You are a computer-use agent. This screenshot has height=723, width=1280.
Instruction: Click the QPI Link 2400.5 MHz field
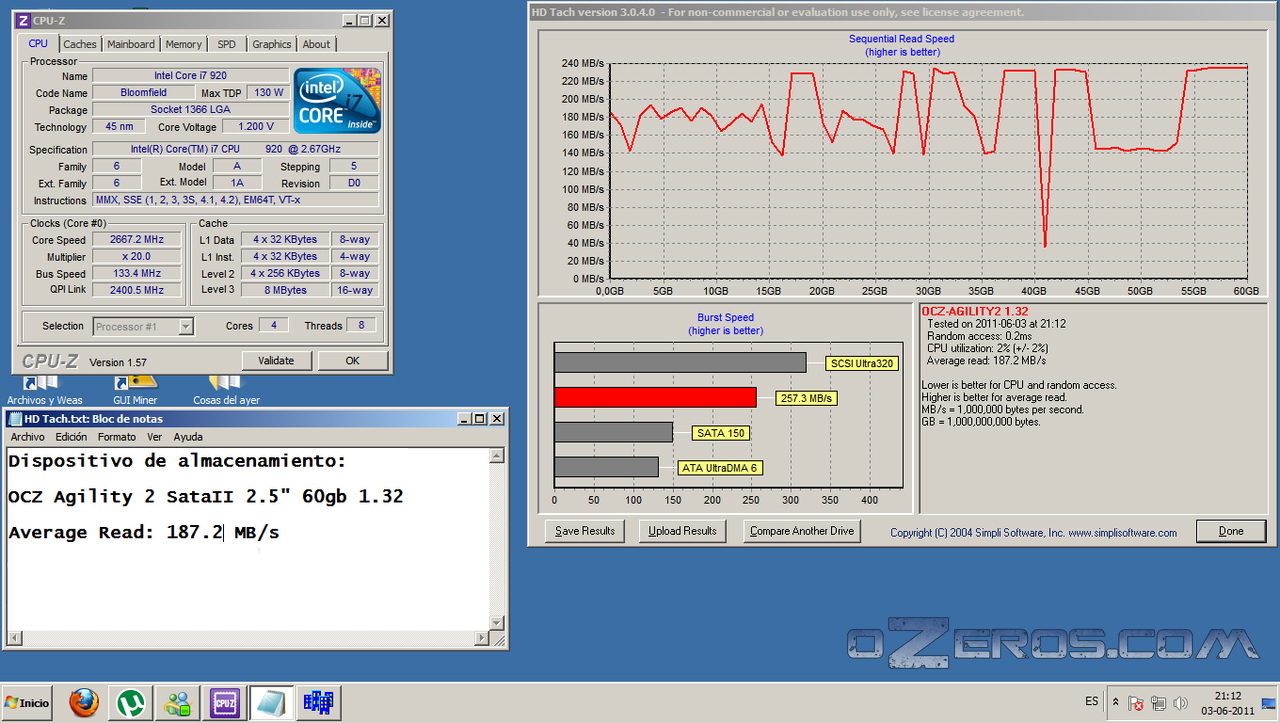click(137, 291)
